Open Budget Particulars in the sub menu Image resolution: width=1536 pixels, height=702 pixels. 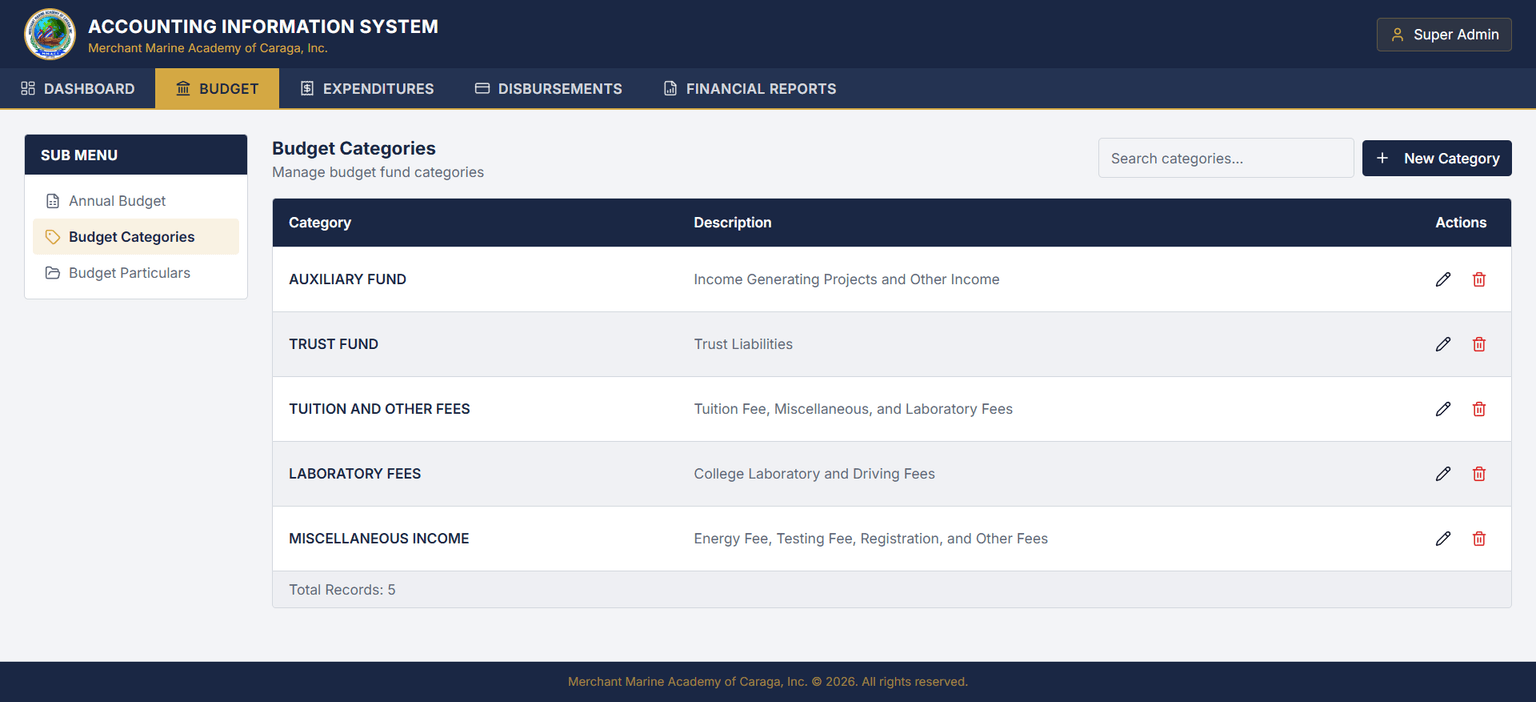[136, 273]
